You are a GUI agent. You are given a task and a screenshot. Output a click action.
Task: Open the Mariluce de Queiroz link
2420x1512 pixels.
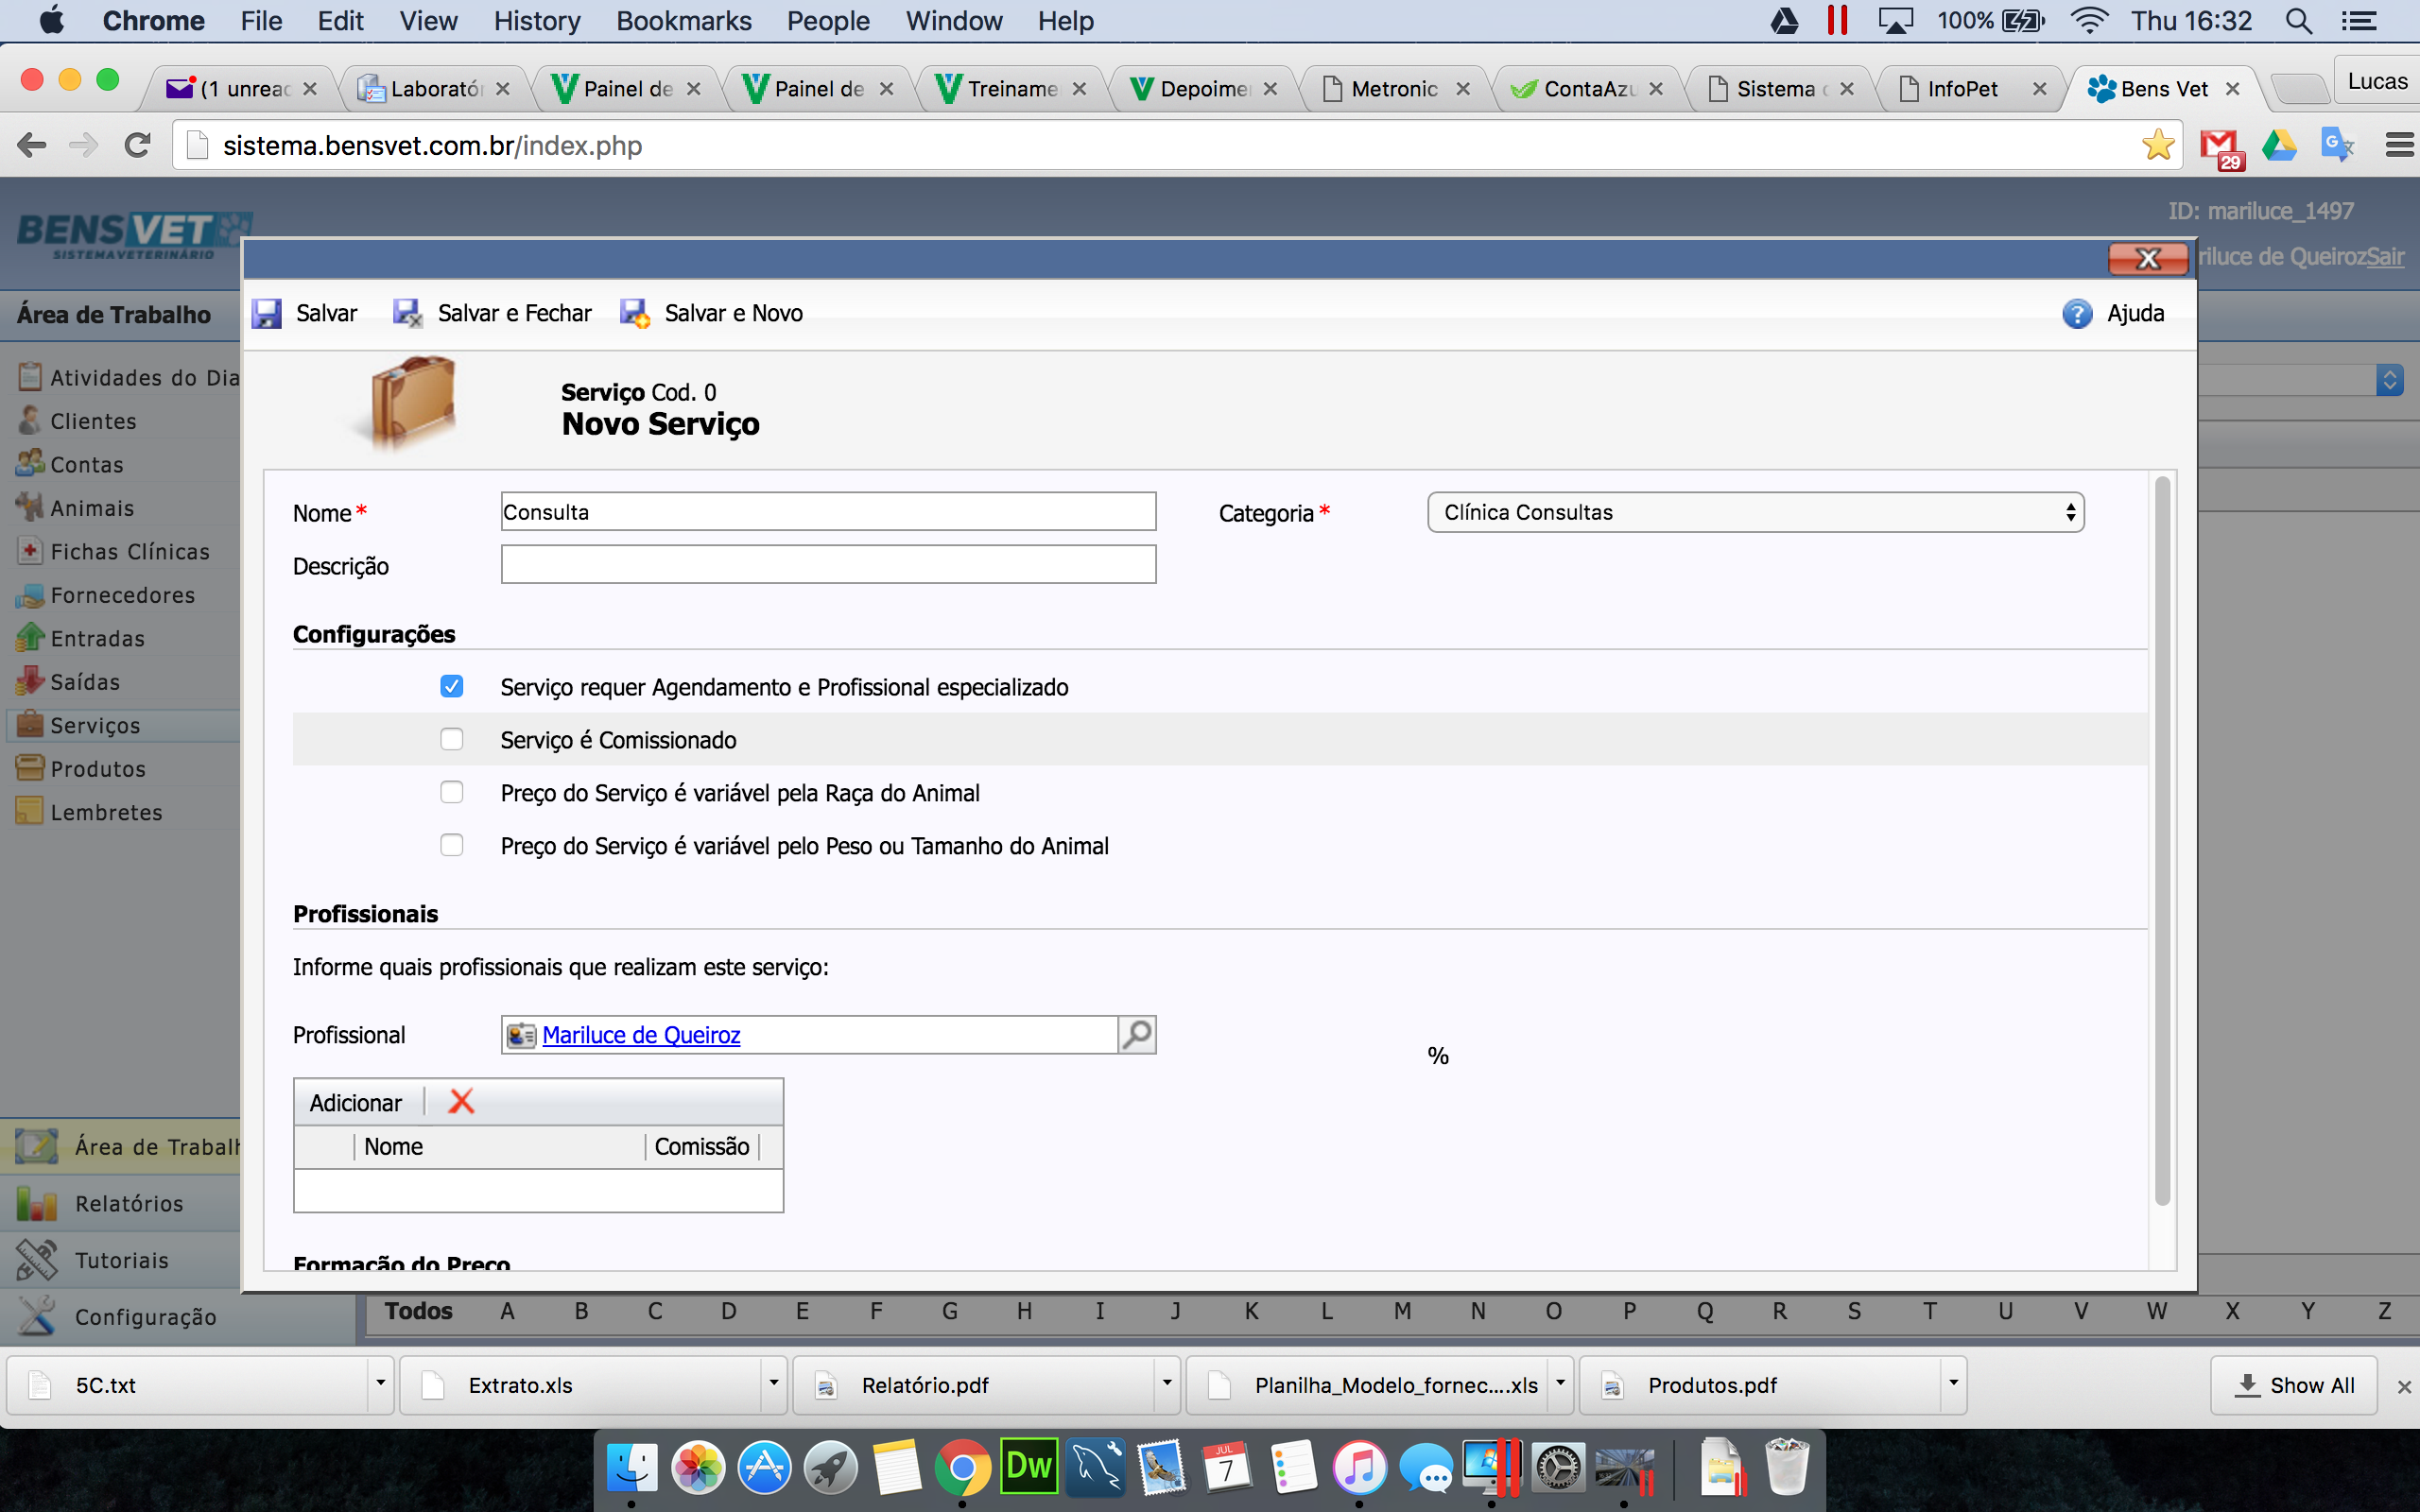[x=641, y=1035]
